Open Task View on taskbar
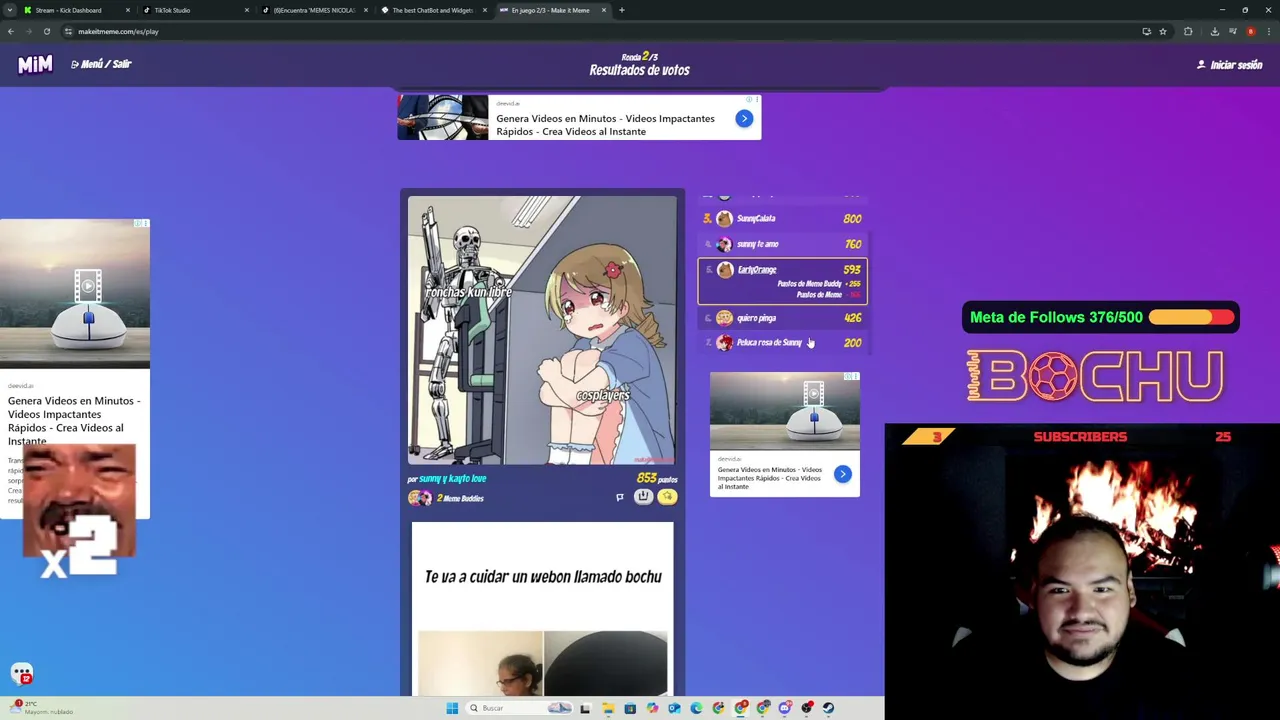 [x=585, y=708]
